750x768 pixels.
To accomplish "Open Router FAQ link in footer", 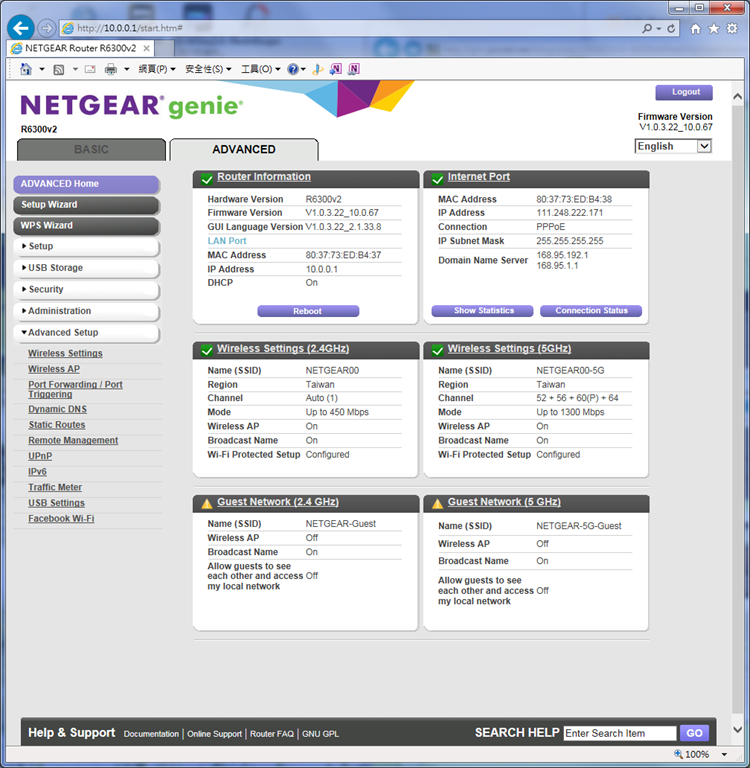I will pyautogui.click(x=272, y=734).
